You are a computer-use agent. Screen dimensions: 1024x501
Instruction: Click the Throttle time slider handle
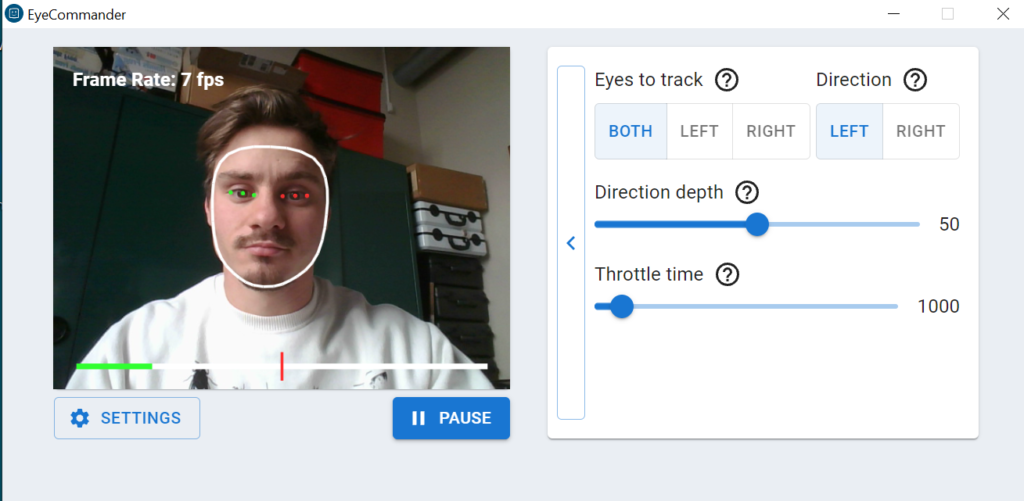pyautogui.click(x=622, y=306)
